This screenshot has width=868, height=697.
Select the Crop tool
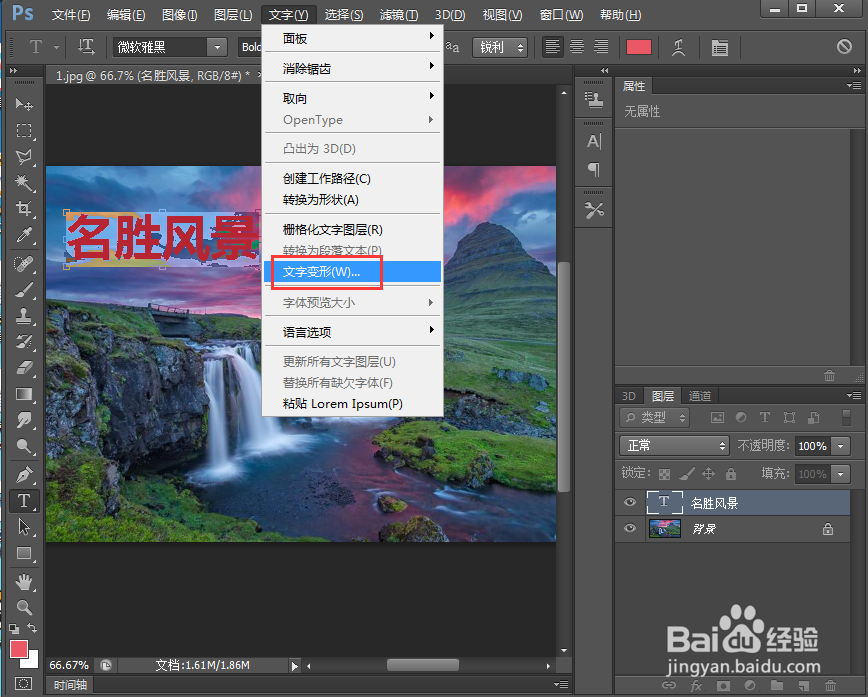[x=24, y=209]
